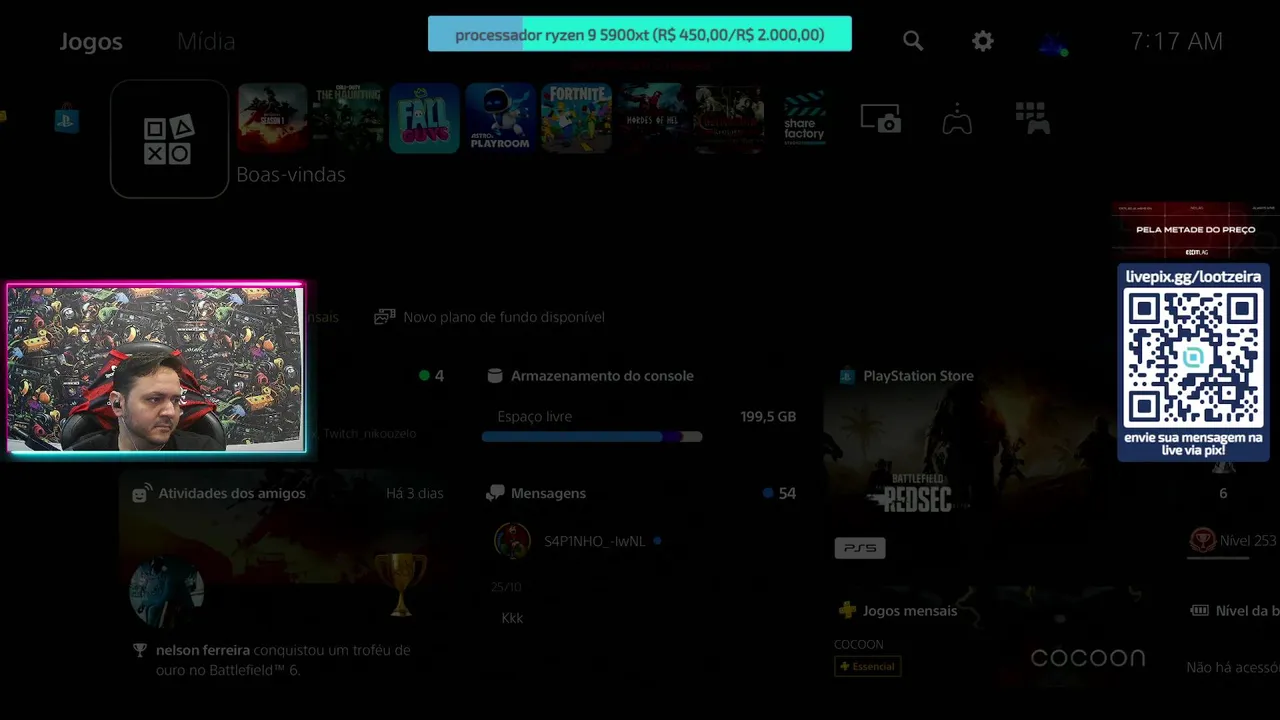Image resolution: width=1280 pixels, height=720 pixels.
Task: Open the Remote Play controller icon
Action: 957,120
